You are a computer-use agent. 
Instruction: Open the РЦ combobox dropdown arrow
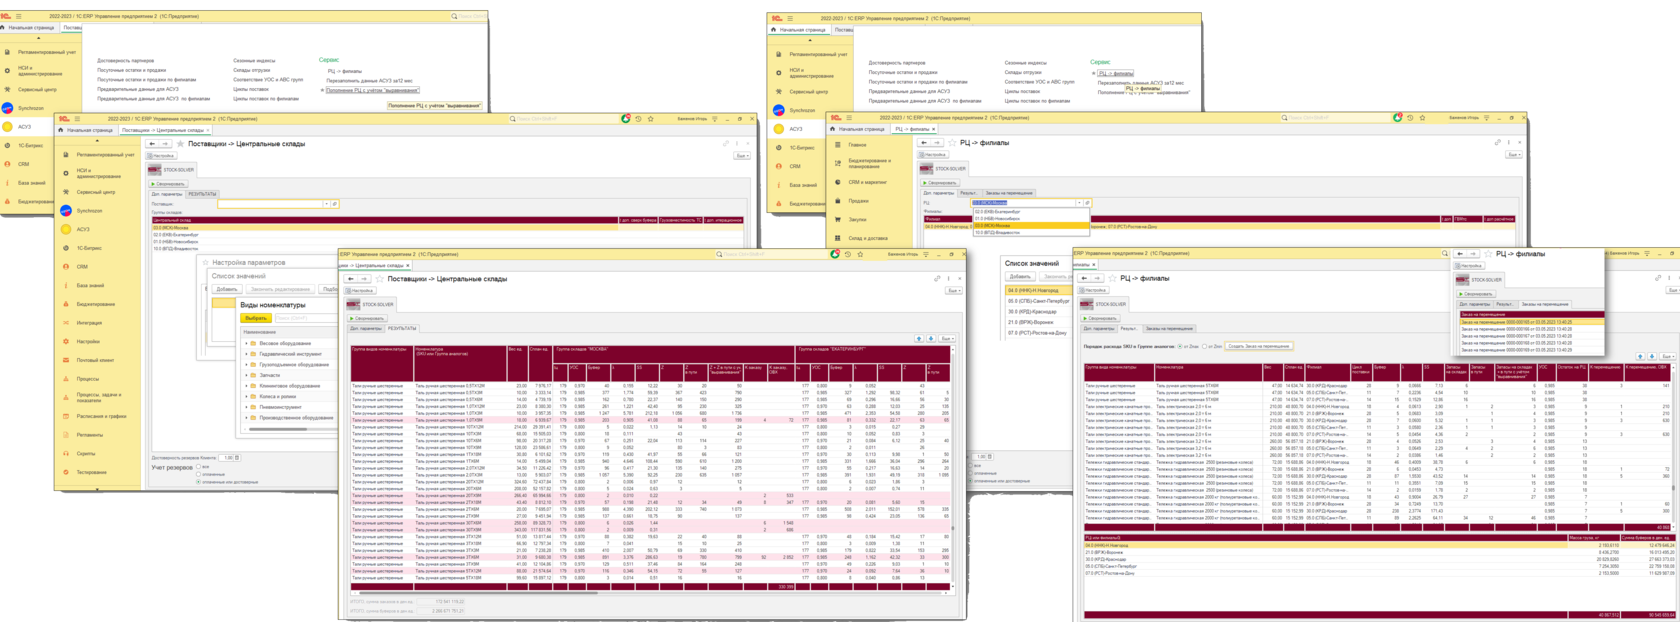coord(1078,203)
